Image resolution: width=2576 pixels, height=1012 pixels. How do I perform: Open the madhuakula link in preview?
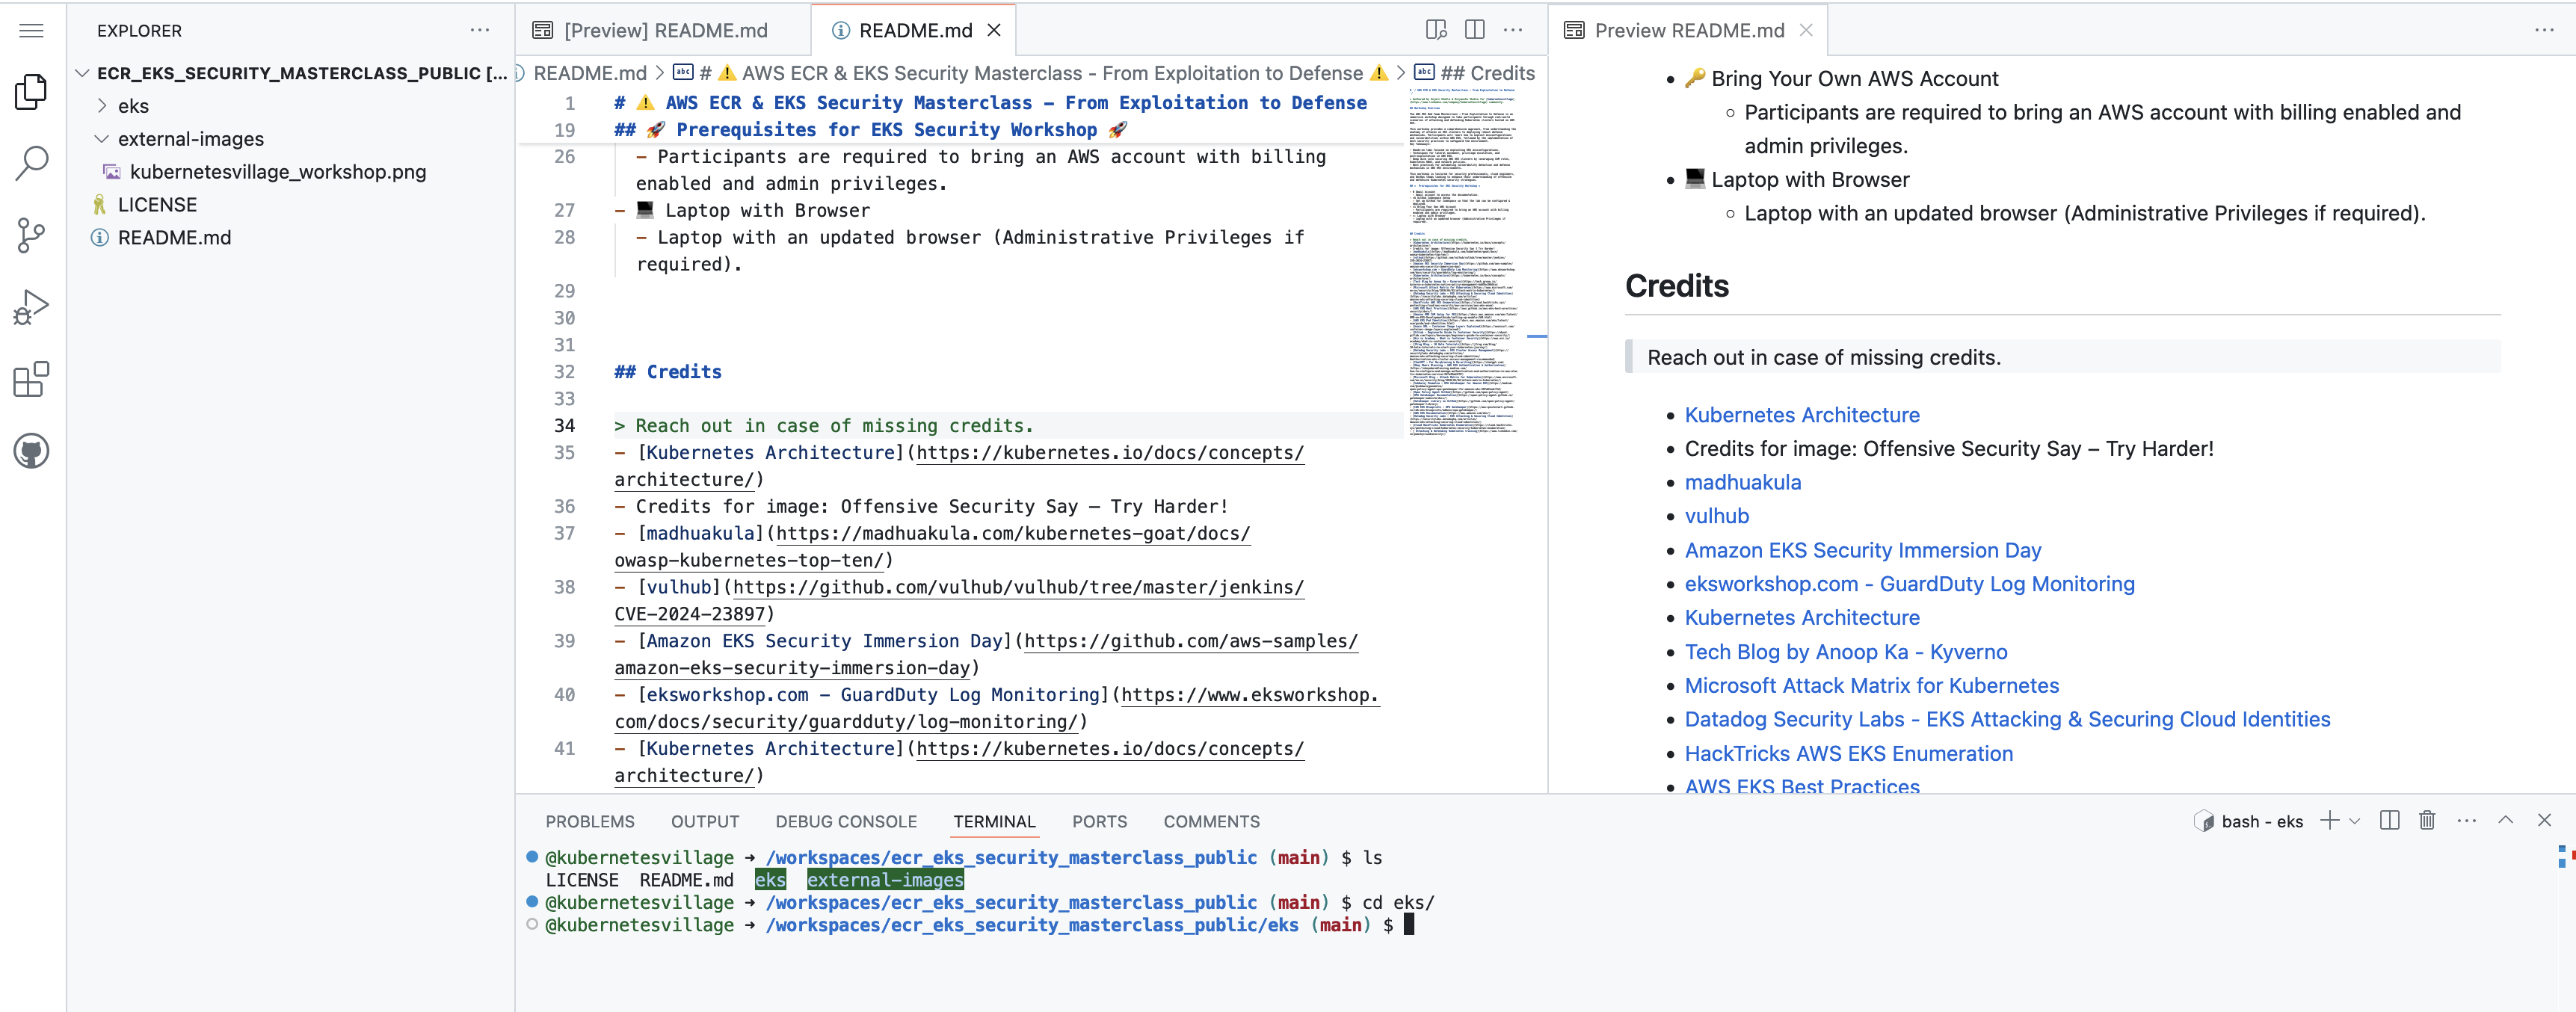pyautogui.click(x=1742, y=482)
